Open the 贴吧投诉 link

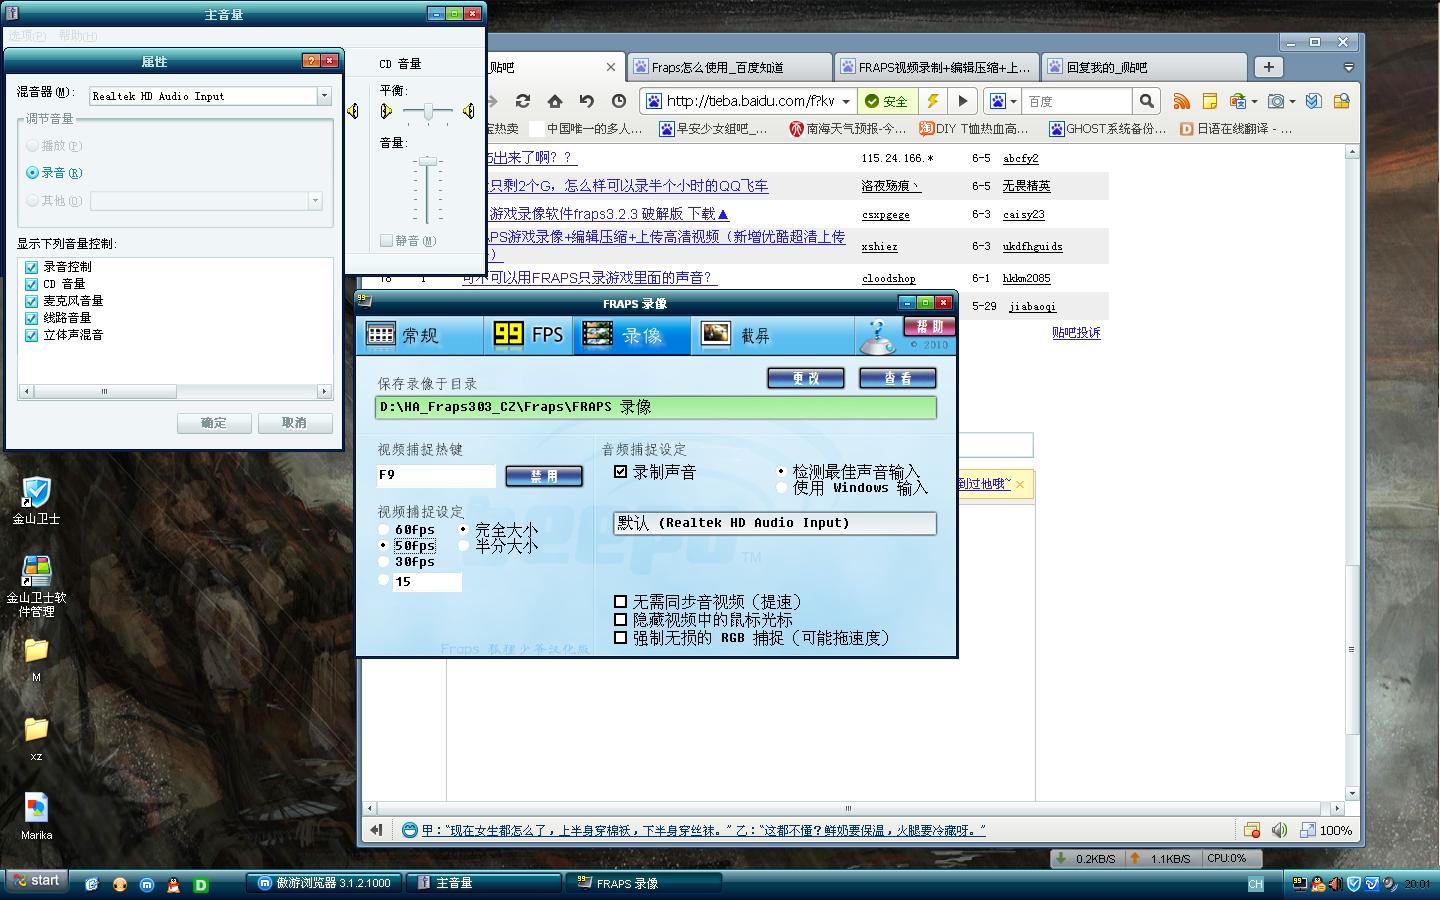(x=1076, y=333)
